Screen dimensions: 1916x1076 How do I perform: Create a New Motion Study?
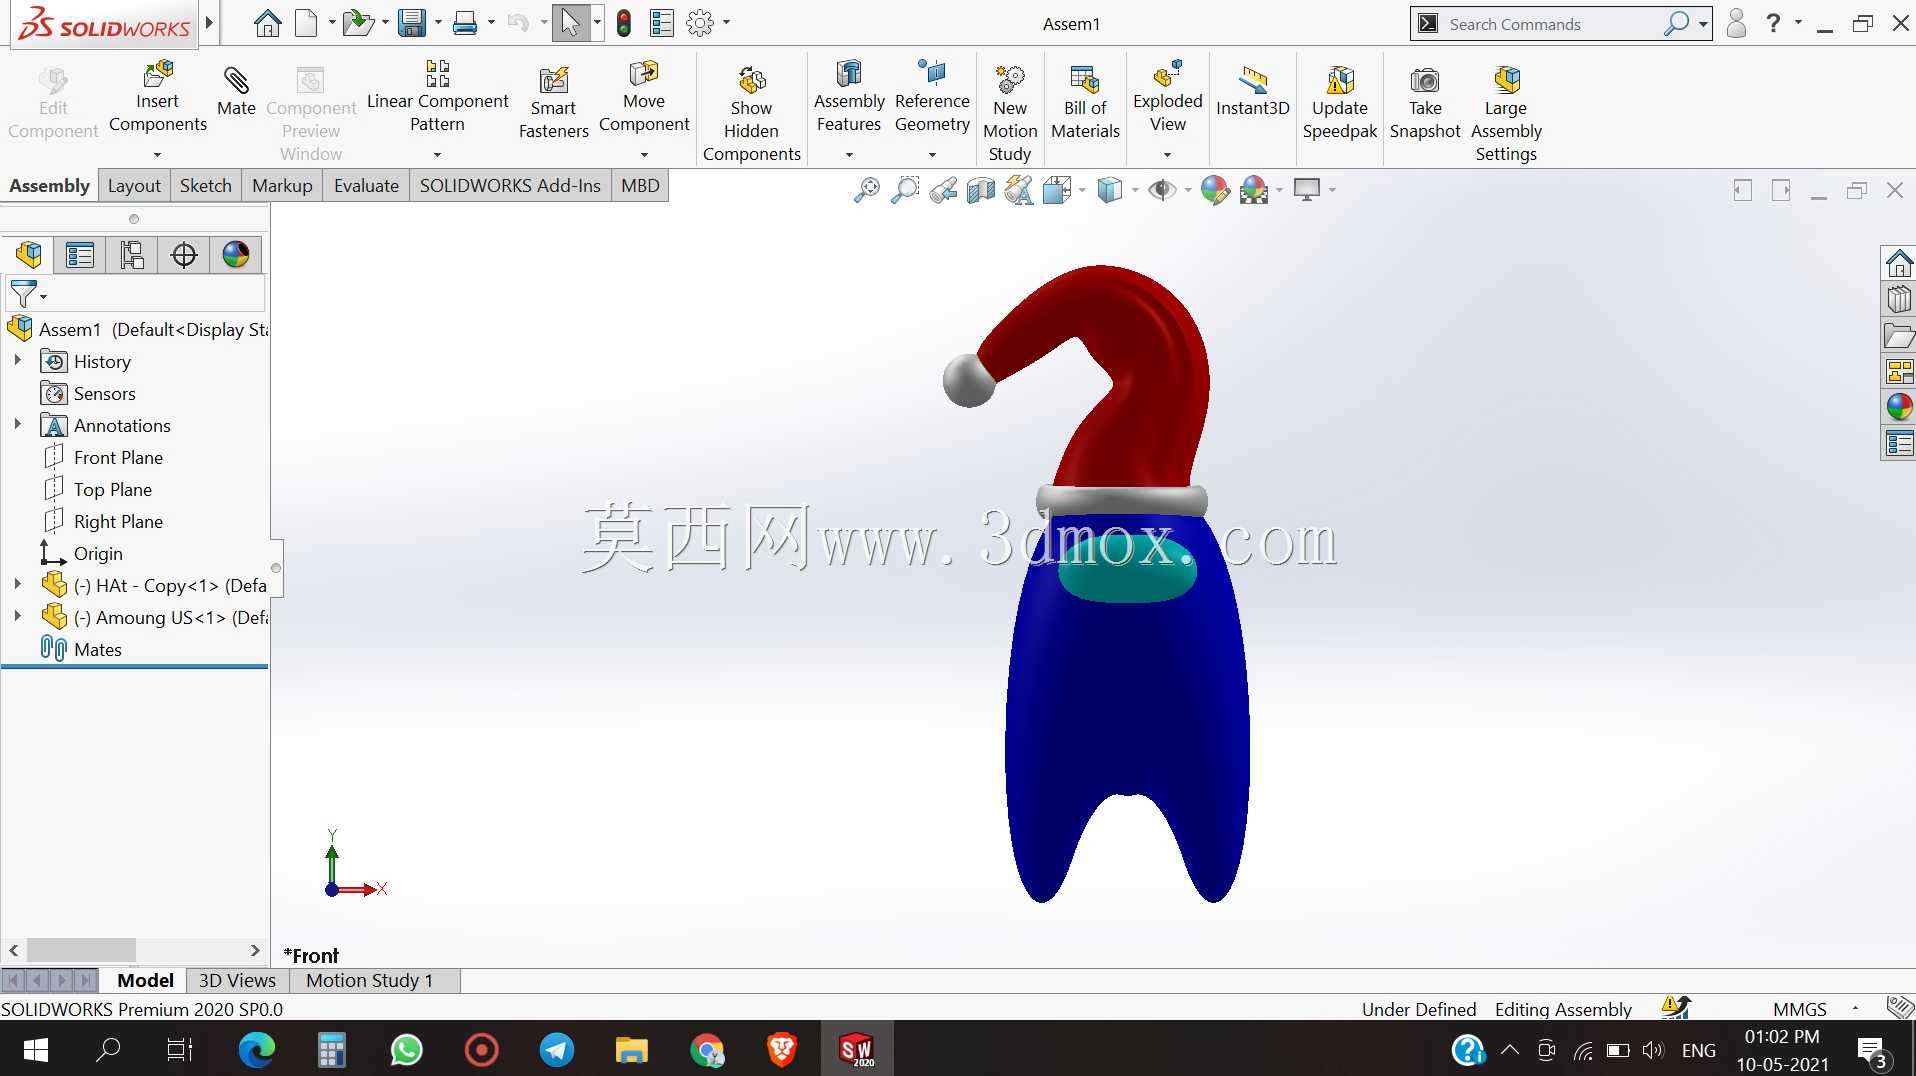1010,112
